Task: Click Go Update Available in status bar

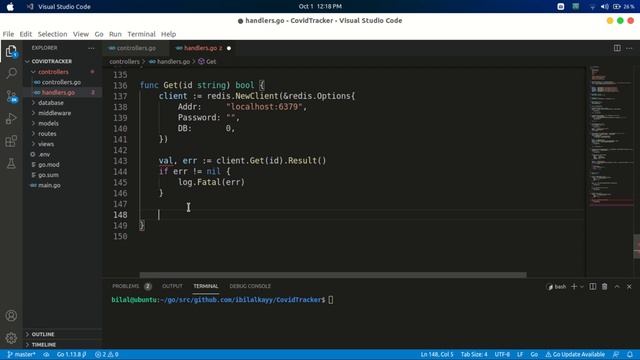Action: (x=575, y=354)
